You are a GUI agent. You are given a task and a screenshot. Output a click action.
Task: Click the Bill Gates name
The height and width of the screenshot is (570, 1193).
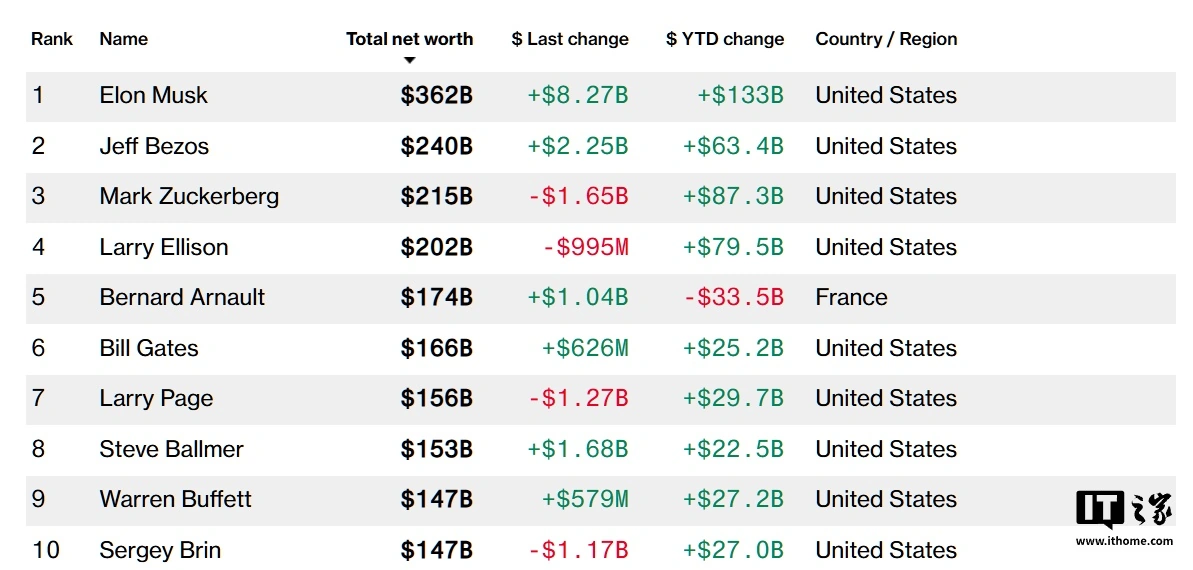point(149,348)
